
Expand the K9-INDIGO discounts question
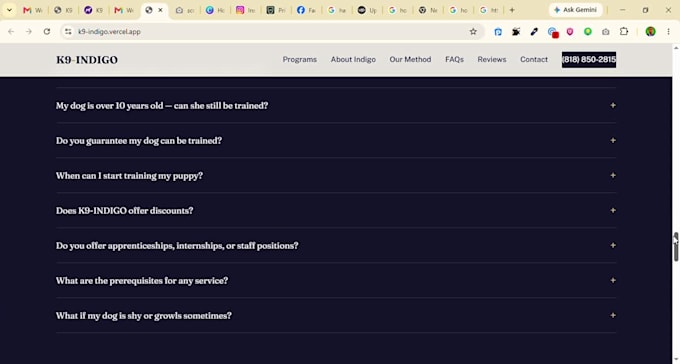pyautogui.click(x=336, y=210)
